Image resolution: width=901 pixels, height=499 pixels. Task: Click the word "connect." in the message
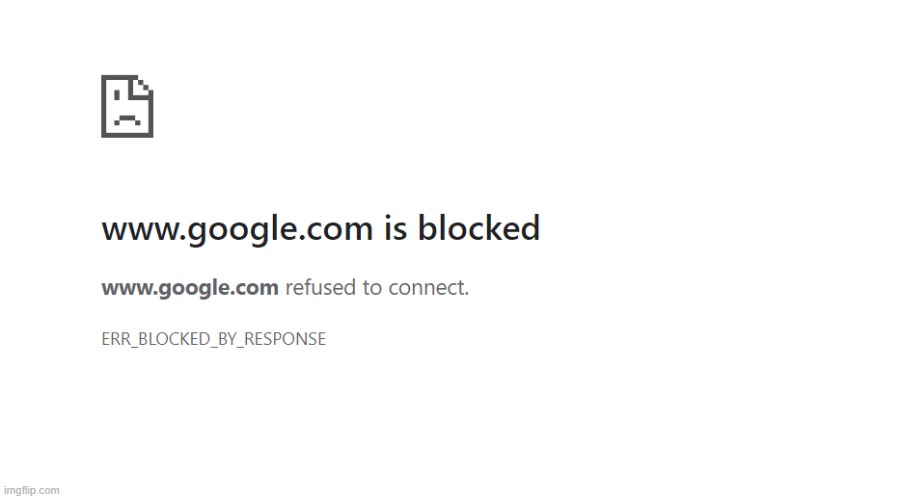point(431,289)
